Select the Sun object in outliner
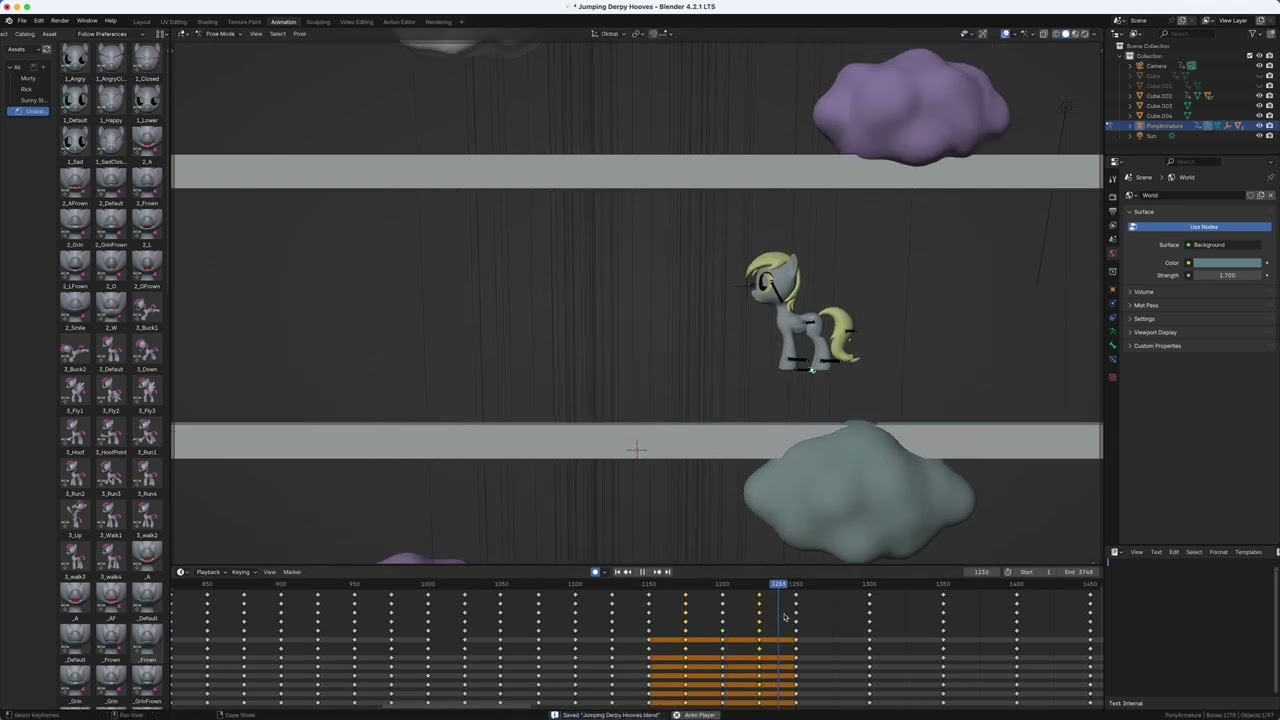1280x720 pixels. tap(1151, 136)
